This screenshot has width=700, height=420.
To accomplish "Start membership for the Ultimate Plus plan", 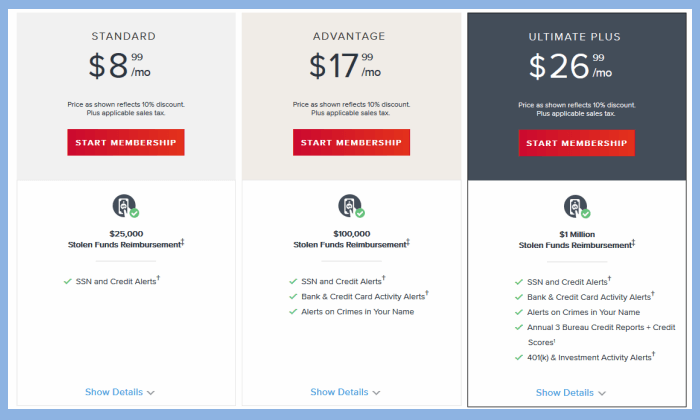I will (x=577, y=143).
